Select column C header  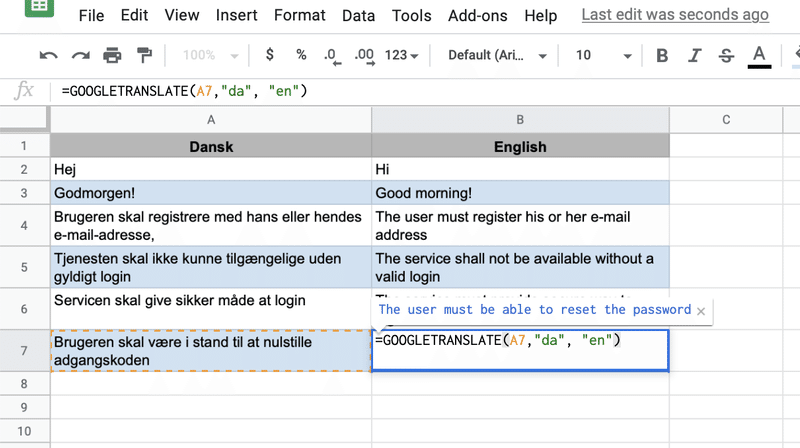click(726, 120)
